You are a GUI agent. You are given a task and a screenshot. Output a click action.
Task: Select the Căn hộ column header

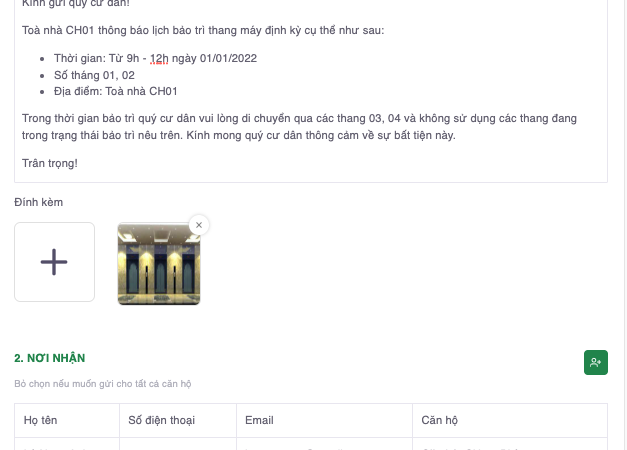pyautogui.click(x=439, y=420)
